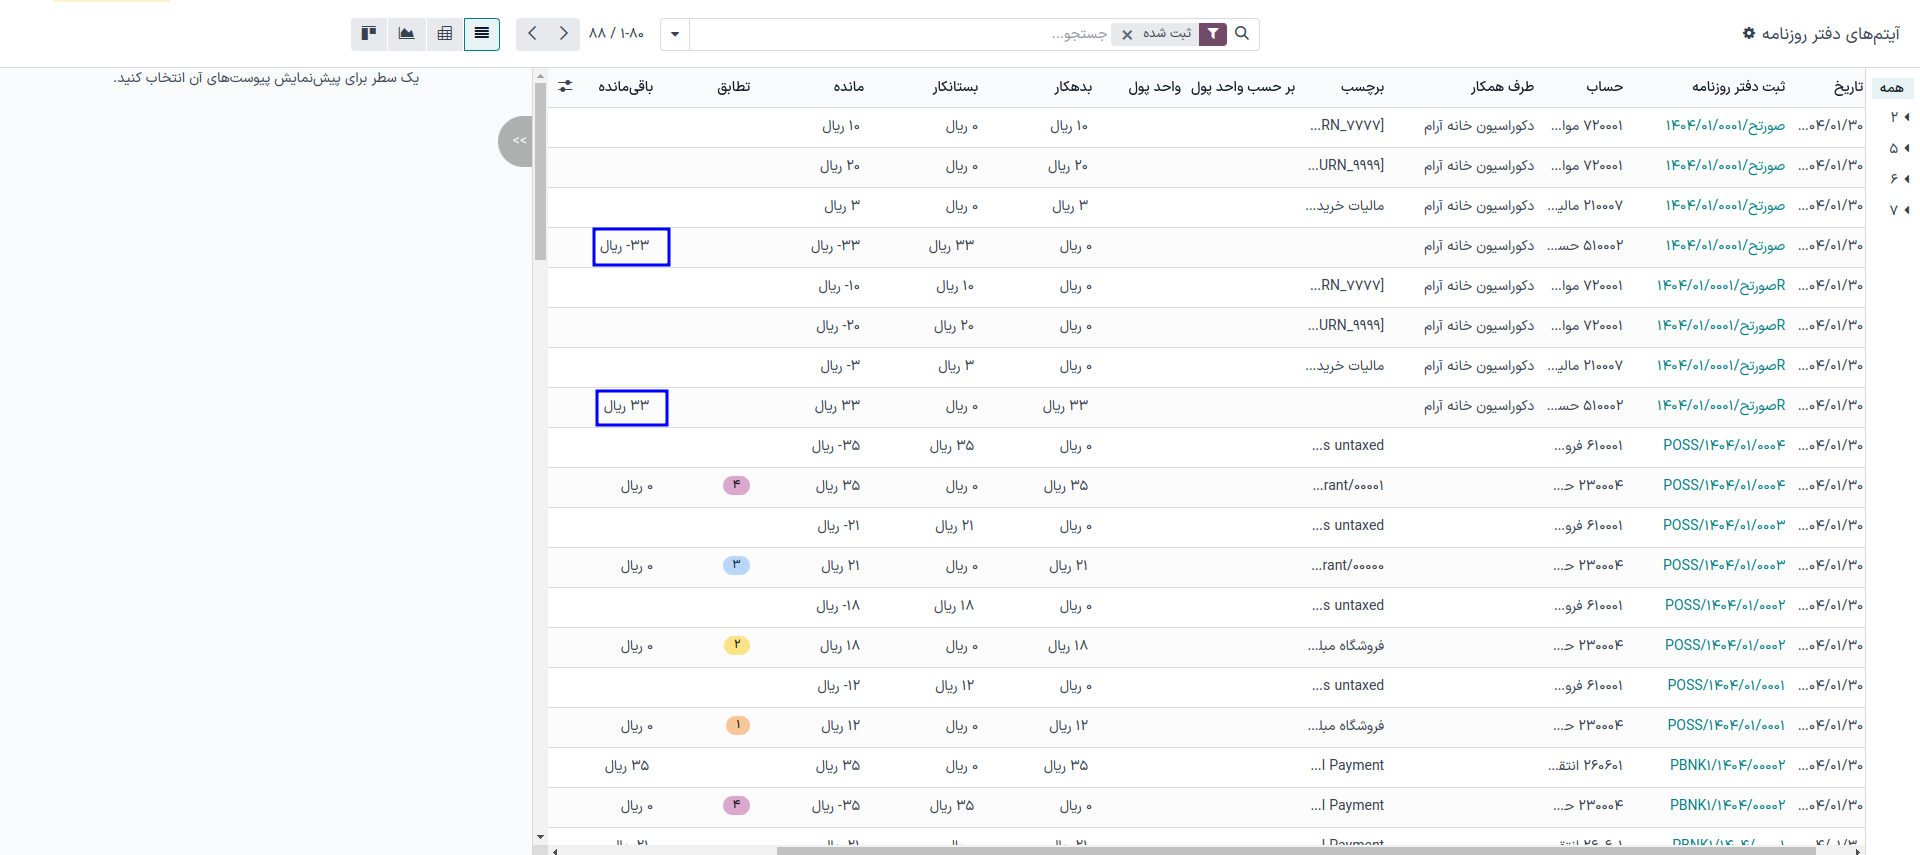
Task: Open the pivot table view
Action: click(x=444, y=34)
